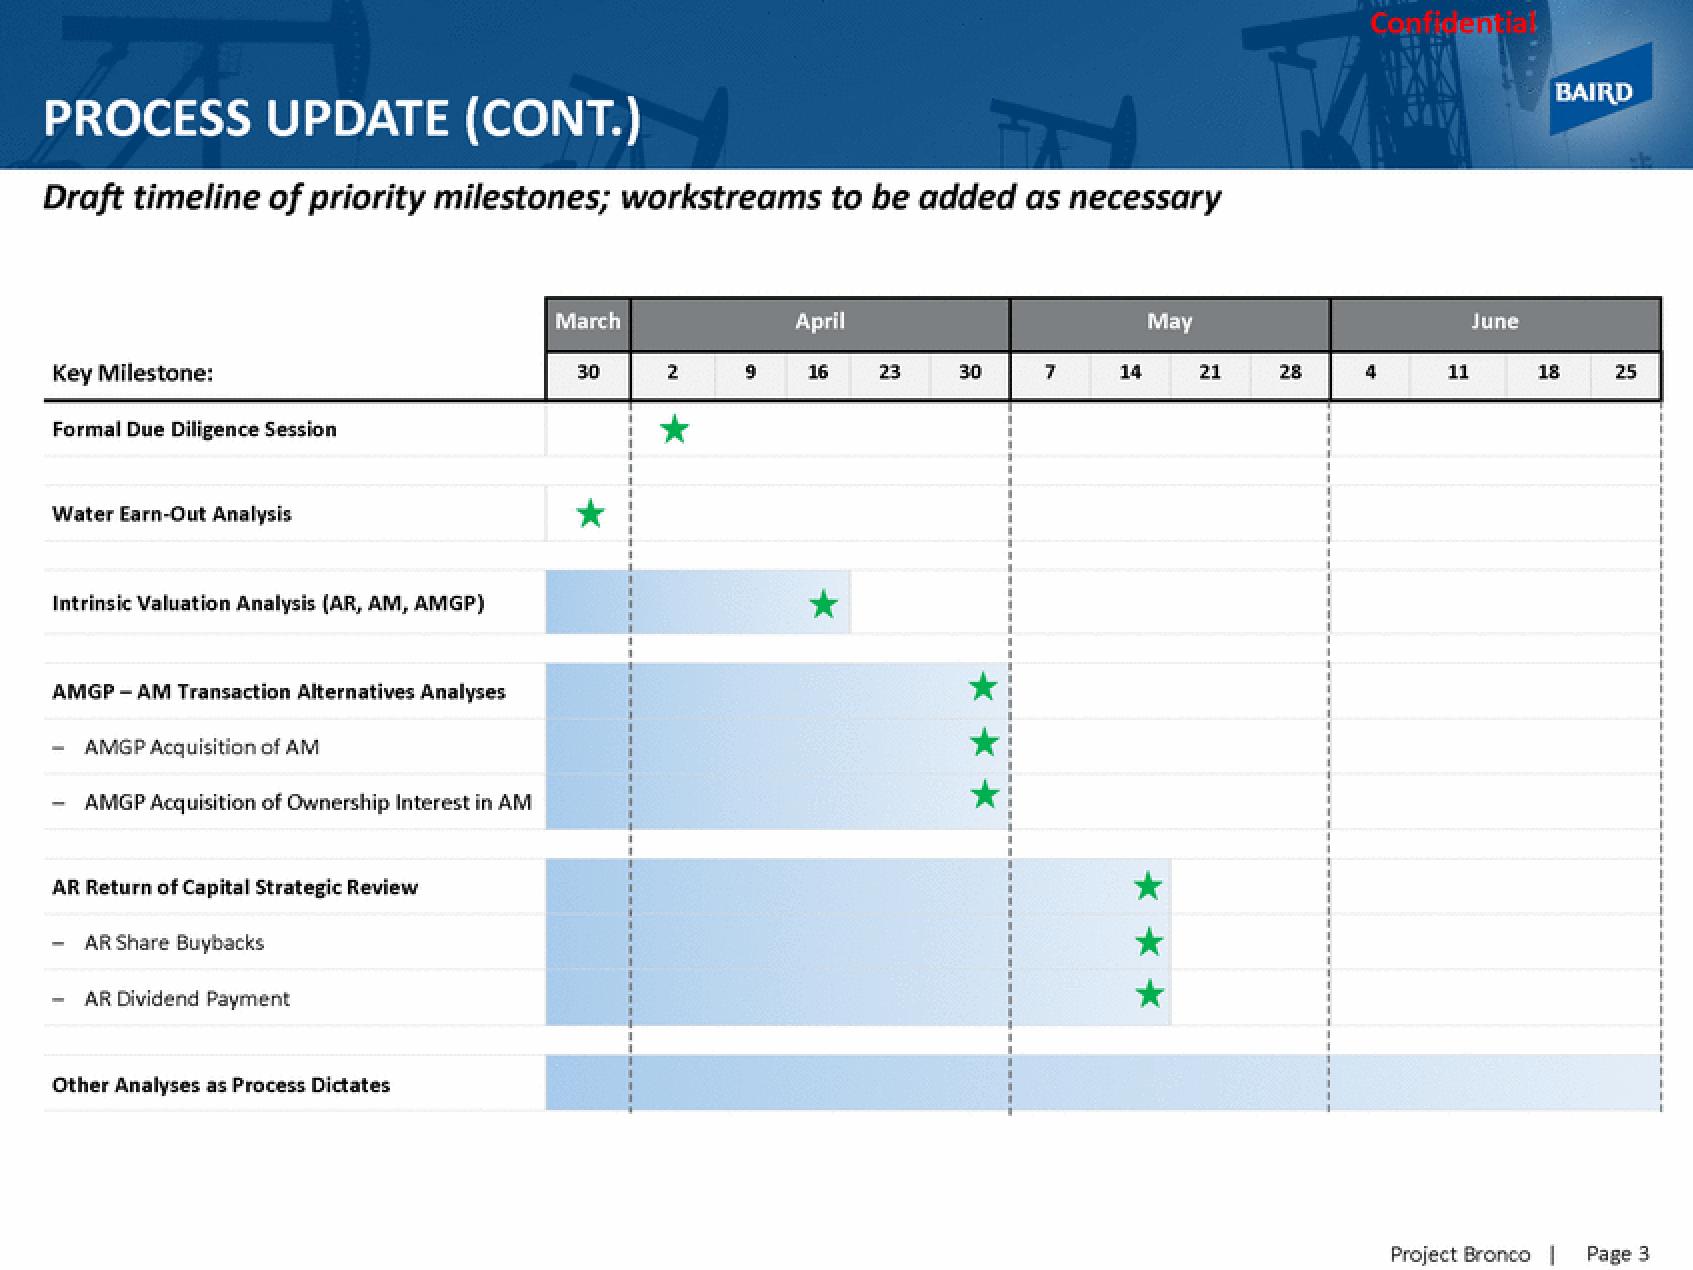Click the red Confidential label
The height and width of the screenshot is (1270, 1693).
click(x=1452, y=24)
